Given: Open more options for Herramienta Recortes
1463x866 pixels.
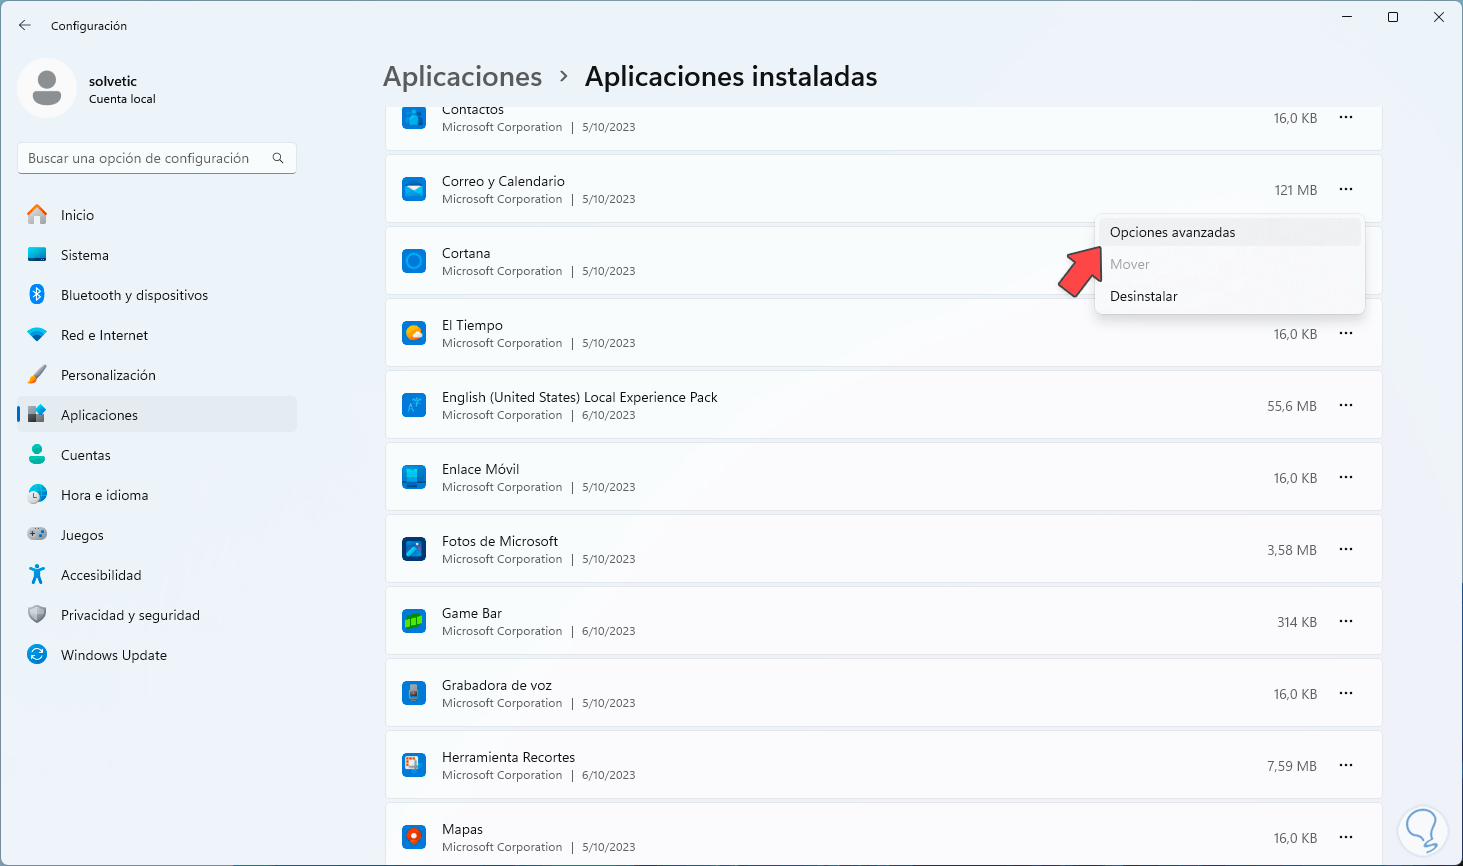Looking at the screenshot, I should point(1346,765).
